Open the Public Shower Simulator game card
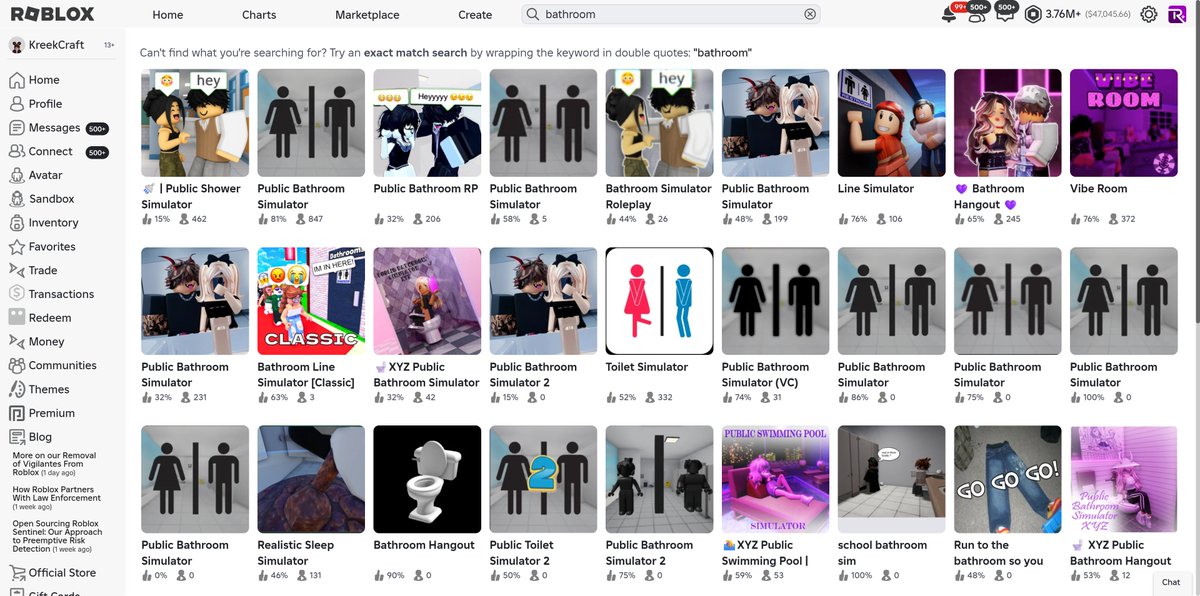 [195, 146]
